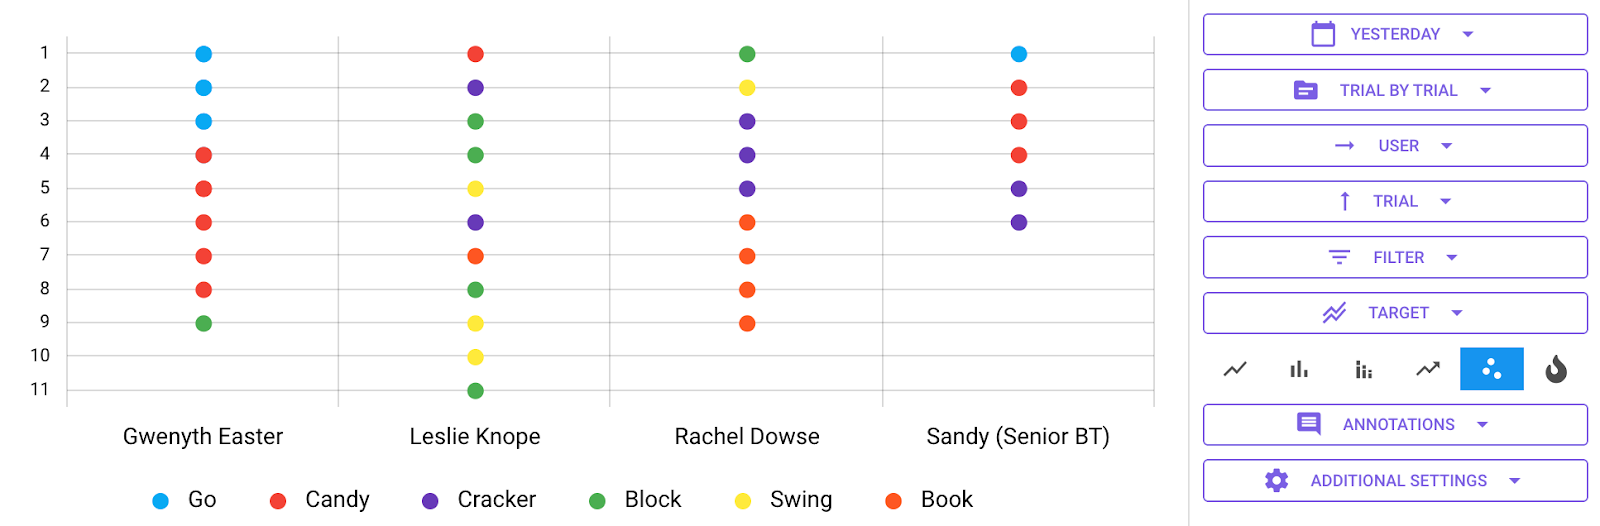Click the gear icon for Additional Settings
The height and width of the screenshot is (526, 1600).
pyautogui.click(x=1276, y=480)
